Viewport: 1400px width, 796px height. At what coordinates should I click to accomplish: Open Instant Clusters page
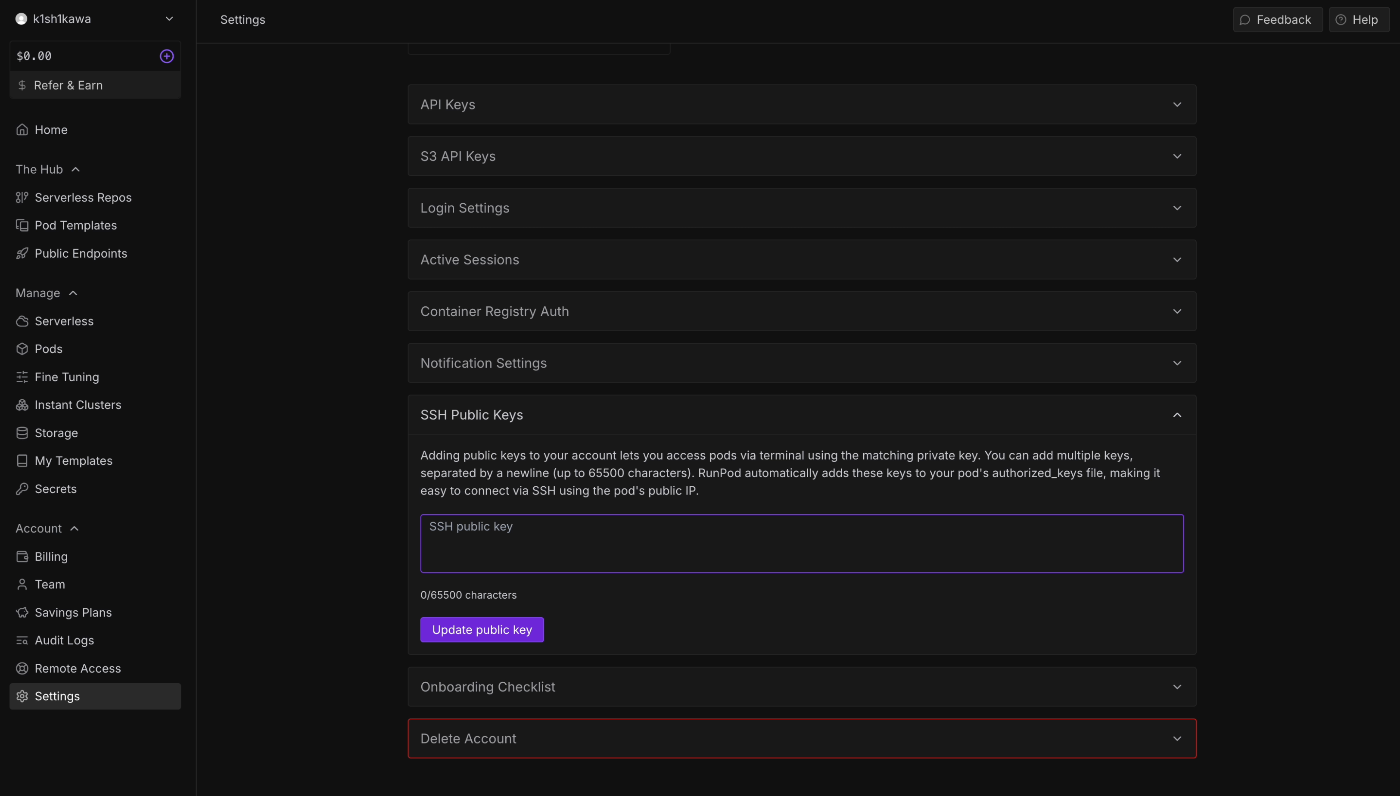tap(77, 405)
